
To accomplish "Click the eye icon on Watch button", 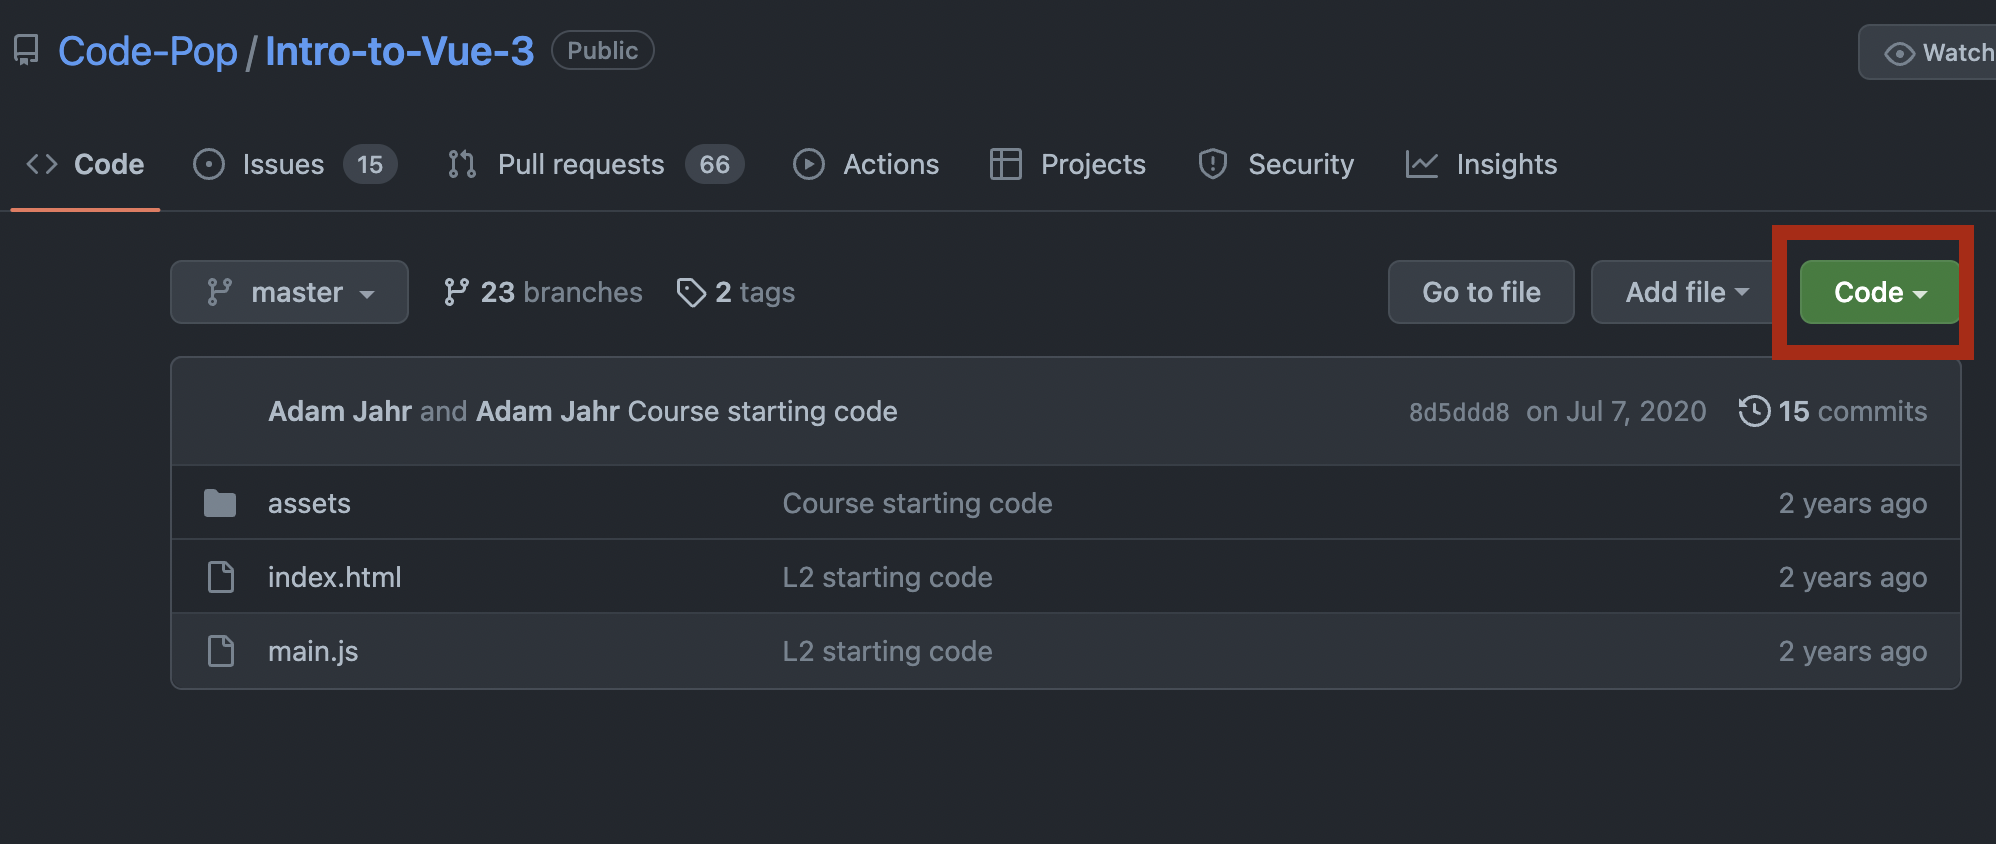I will pyautogui.click(x=1899, y=53).
